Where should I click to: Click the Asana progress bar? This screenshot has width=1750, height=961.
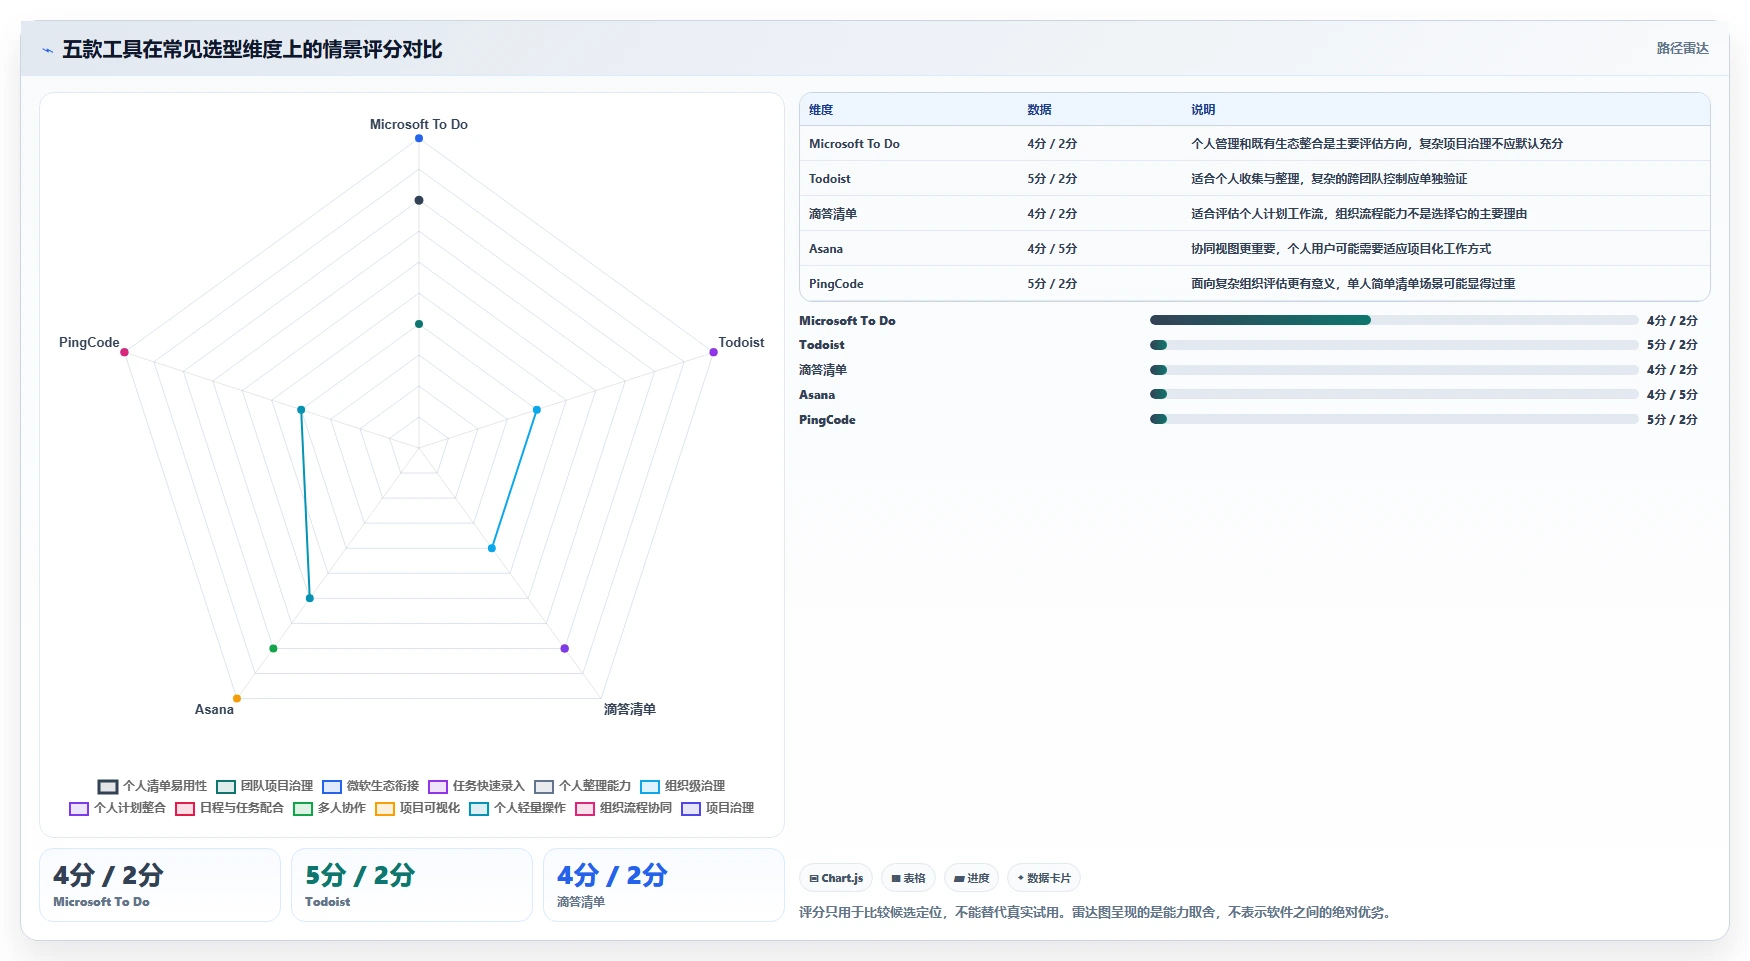pos(1394,394)
